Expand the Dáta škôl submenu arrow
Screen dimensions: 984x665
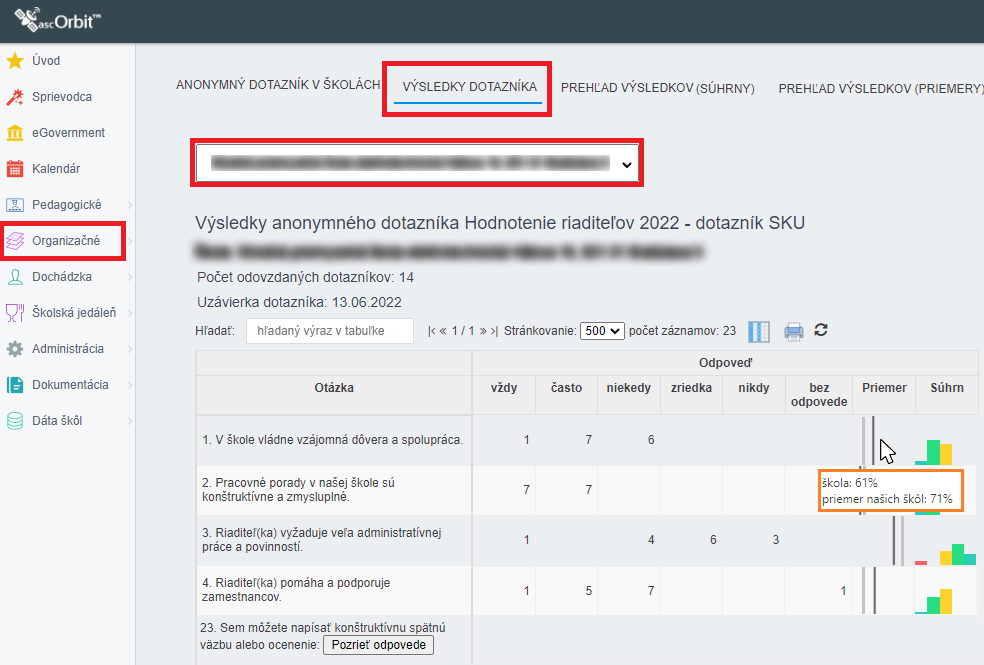coord(129,421)
